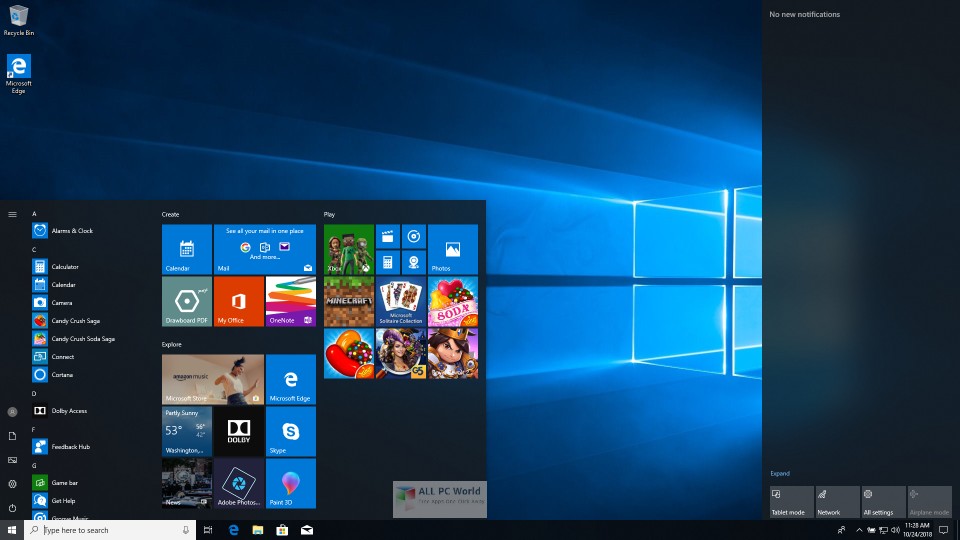
Task: Show hidden system tray icons chevron
Action: (x=859, y=530)
